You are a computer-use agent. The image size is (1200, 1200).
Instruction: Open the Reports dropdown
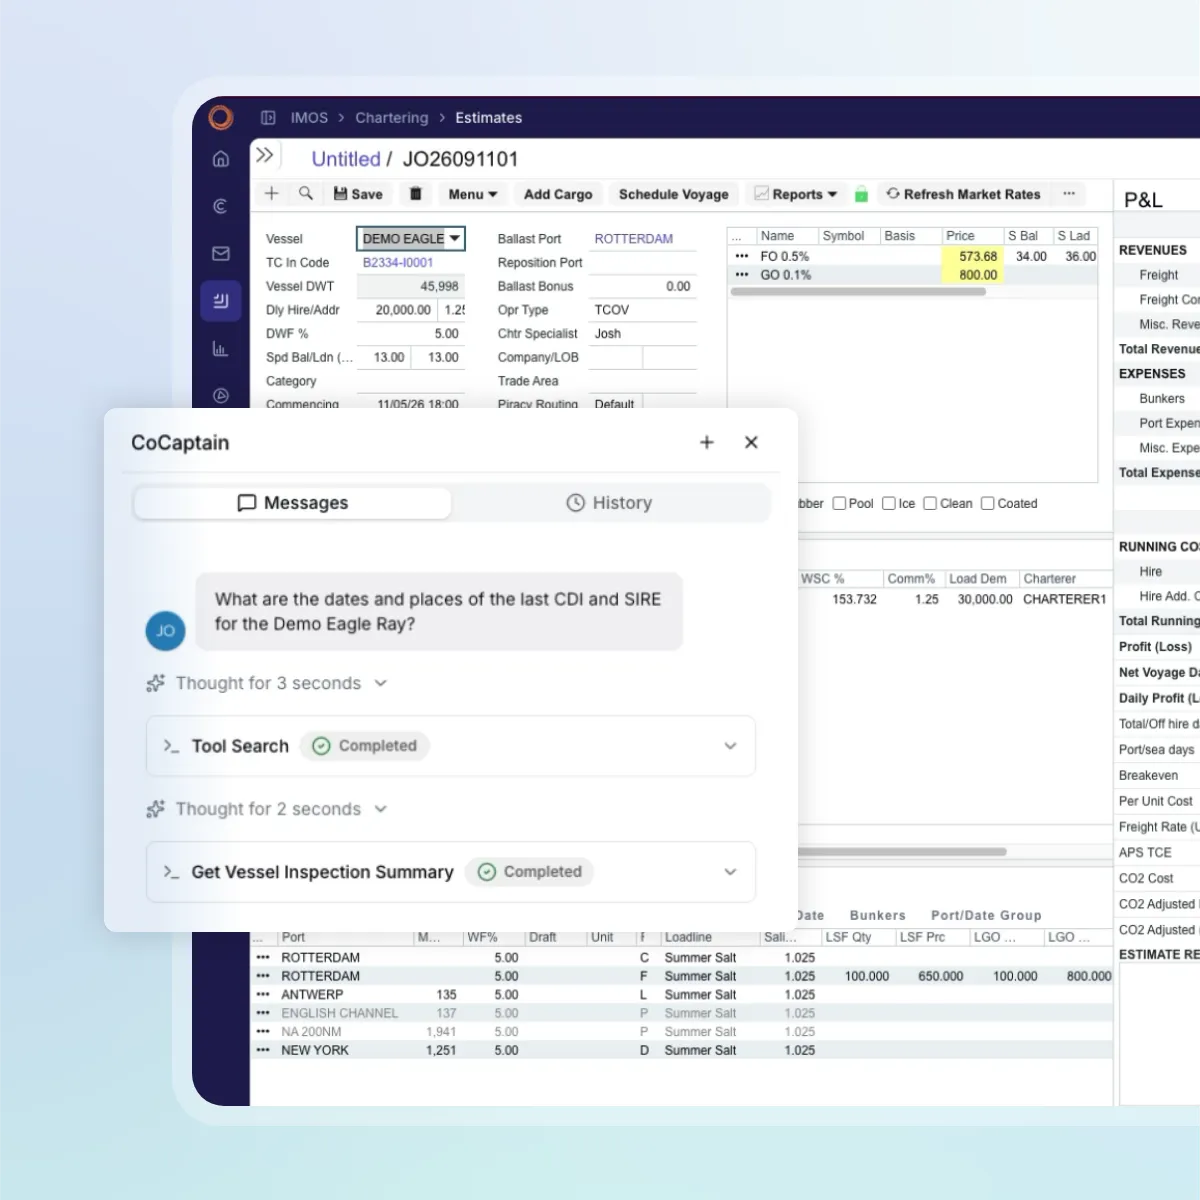796,194
